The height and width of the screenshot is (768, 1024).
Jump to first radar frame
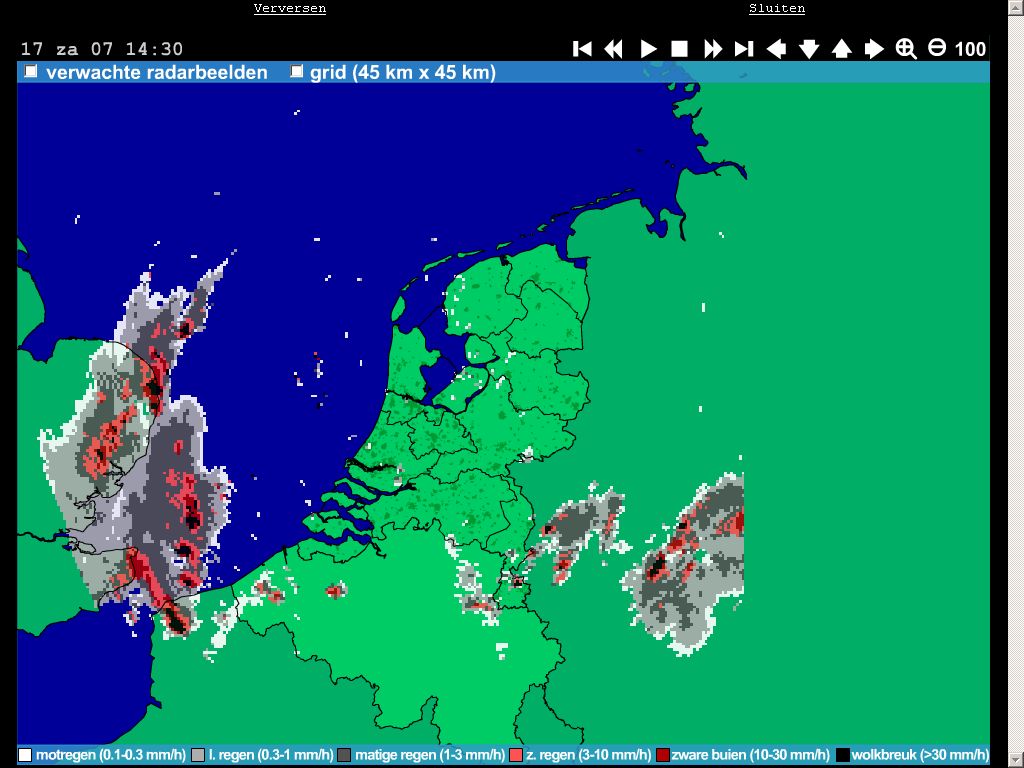(582, 49)
